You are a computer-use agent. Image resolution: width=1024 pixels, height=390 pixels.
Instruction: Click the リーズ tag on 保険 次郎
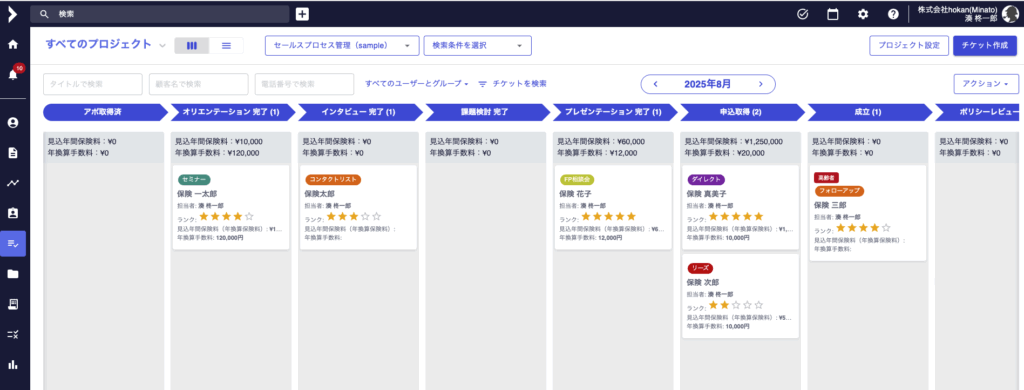pyautogui.click(x=699, y=268)
